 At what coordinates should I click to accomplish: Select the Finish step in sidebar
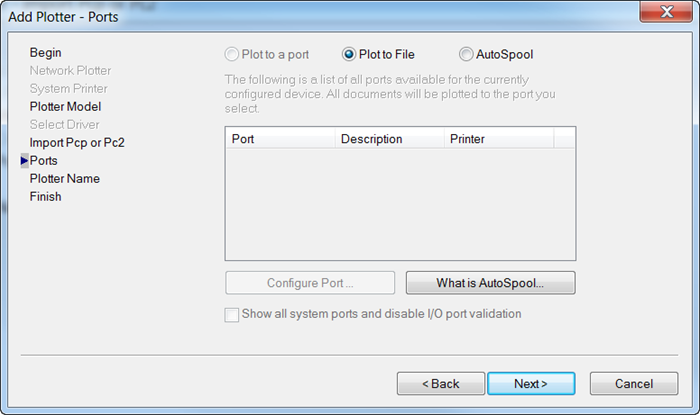[46, 196]
